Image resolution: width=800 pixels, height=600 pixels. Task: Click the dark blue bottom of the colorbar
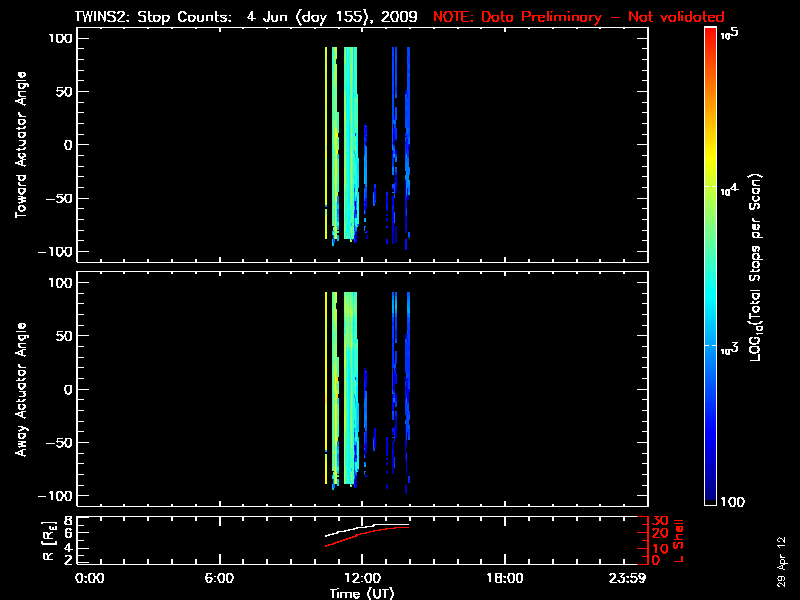click(711, 498)
